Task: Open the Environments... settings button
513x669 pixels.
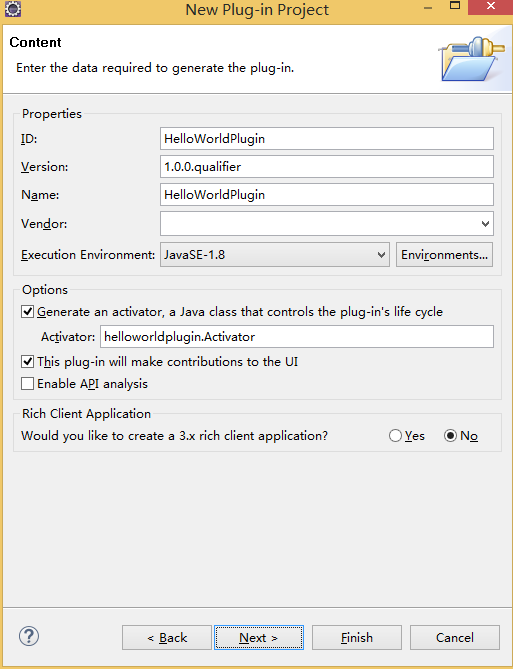Action: pyautogui.click(x=444, y=255)
